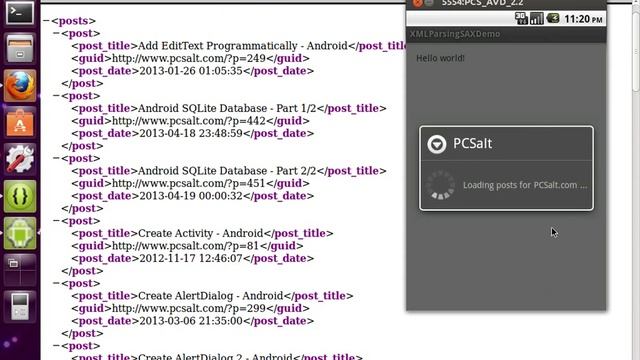
Task: Click post date 2013-04-19 00:00:32
Action: coord(191,196)
